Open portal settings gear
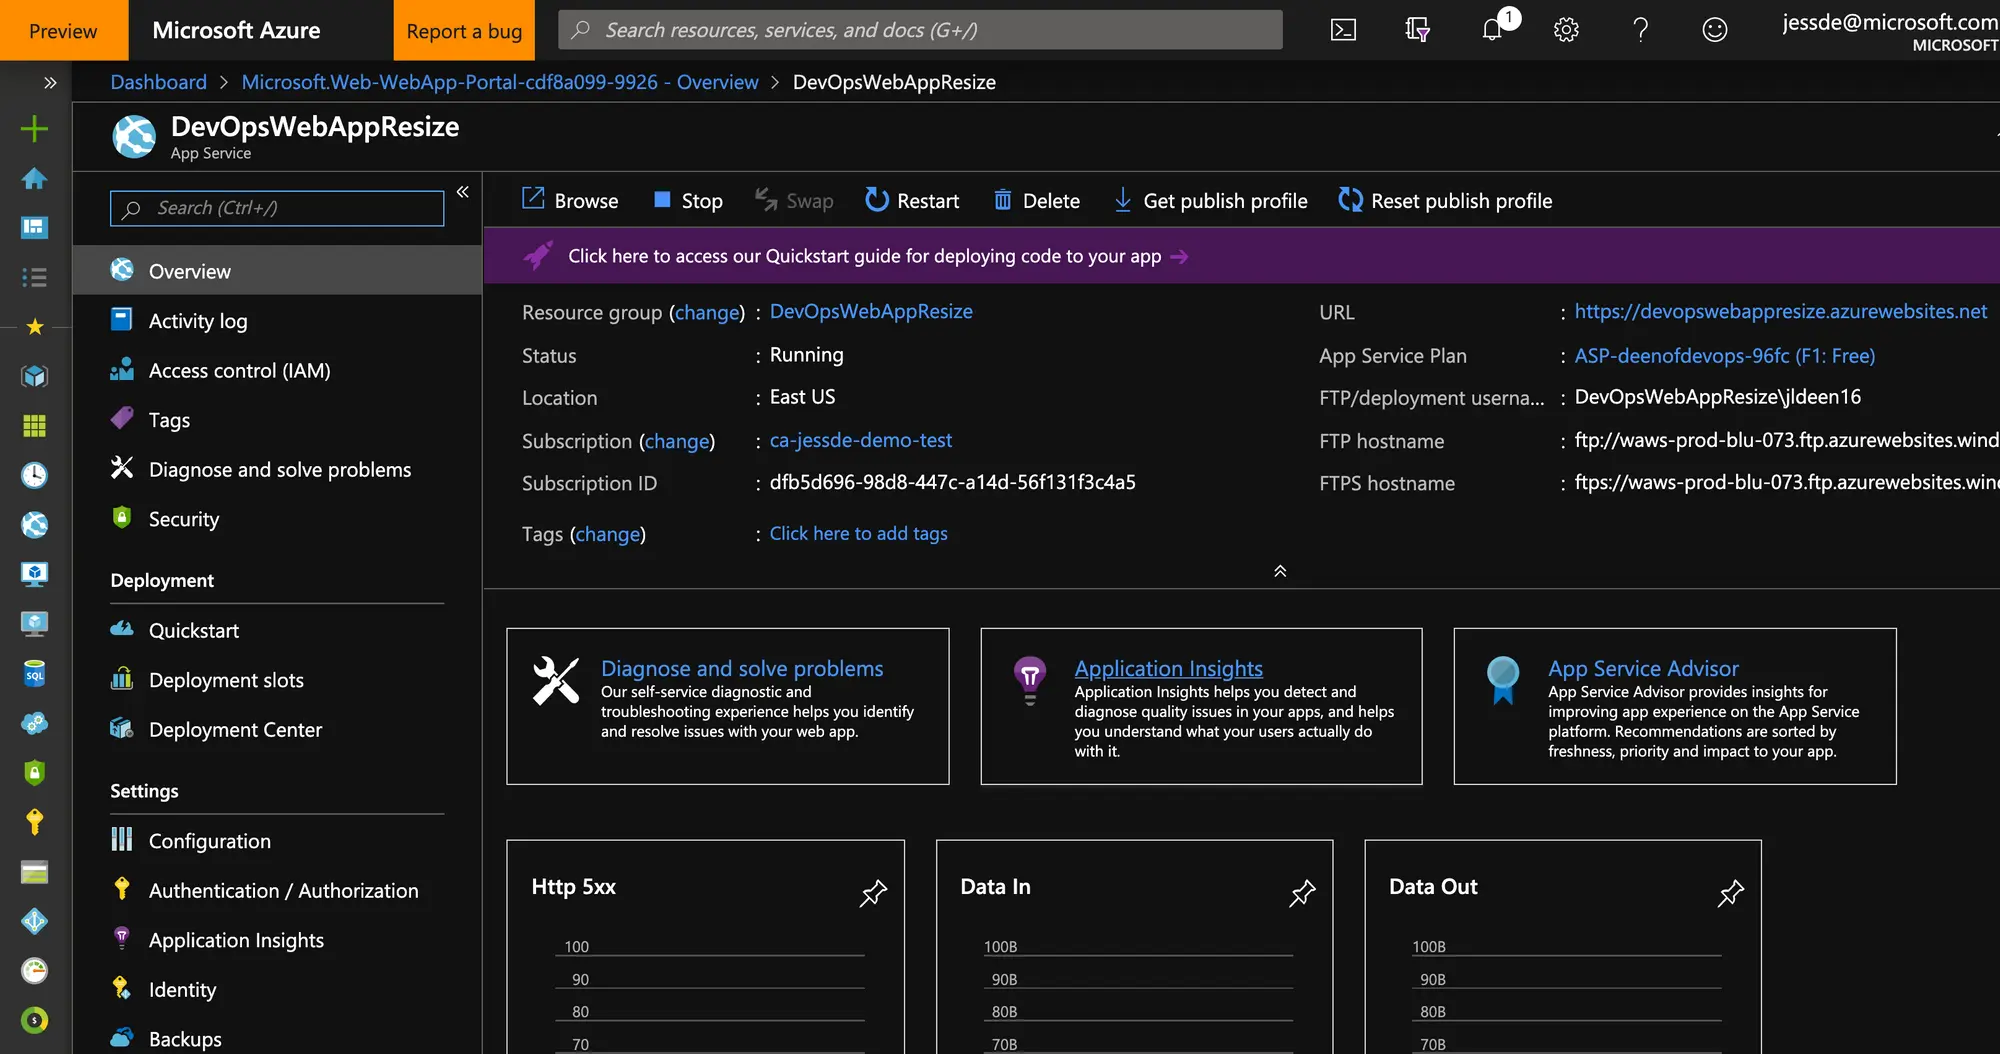 1566,30
